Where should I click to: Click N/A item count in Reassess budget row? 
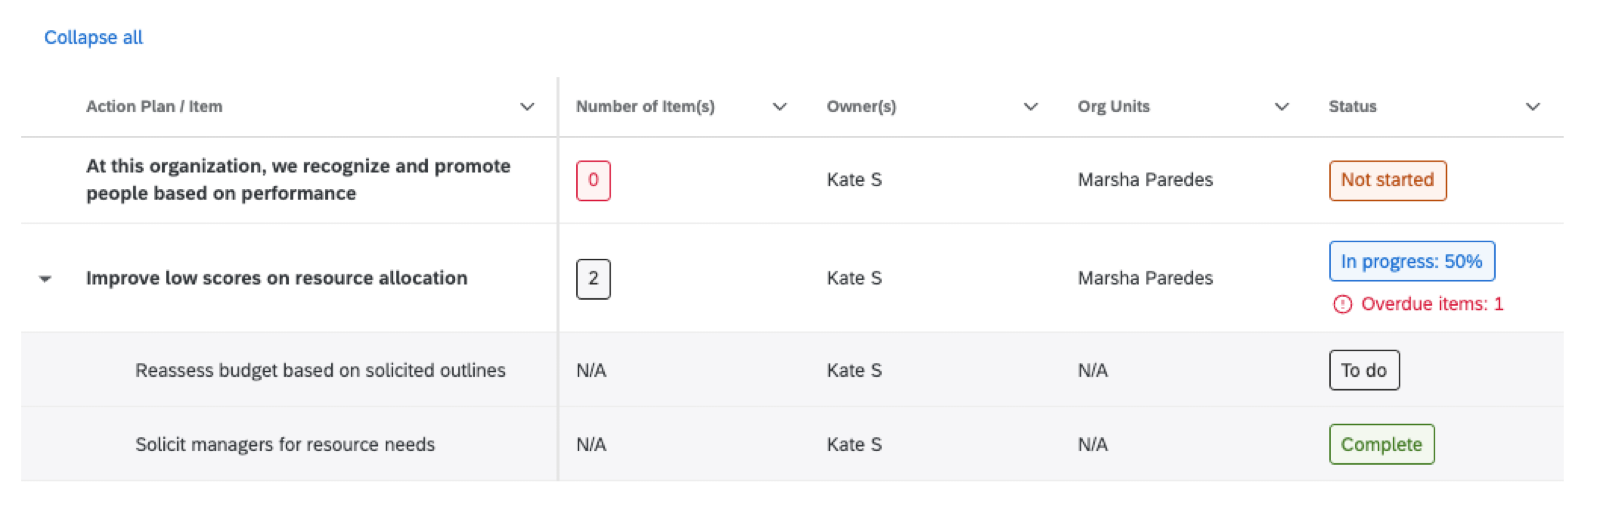(591, 370)
